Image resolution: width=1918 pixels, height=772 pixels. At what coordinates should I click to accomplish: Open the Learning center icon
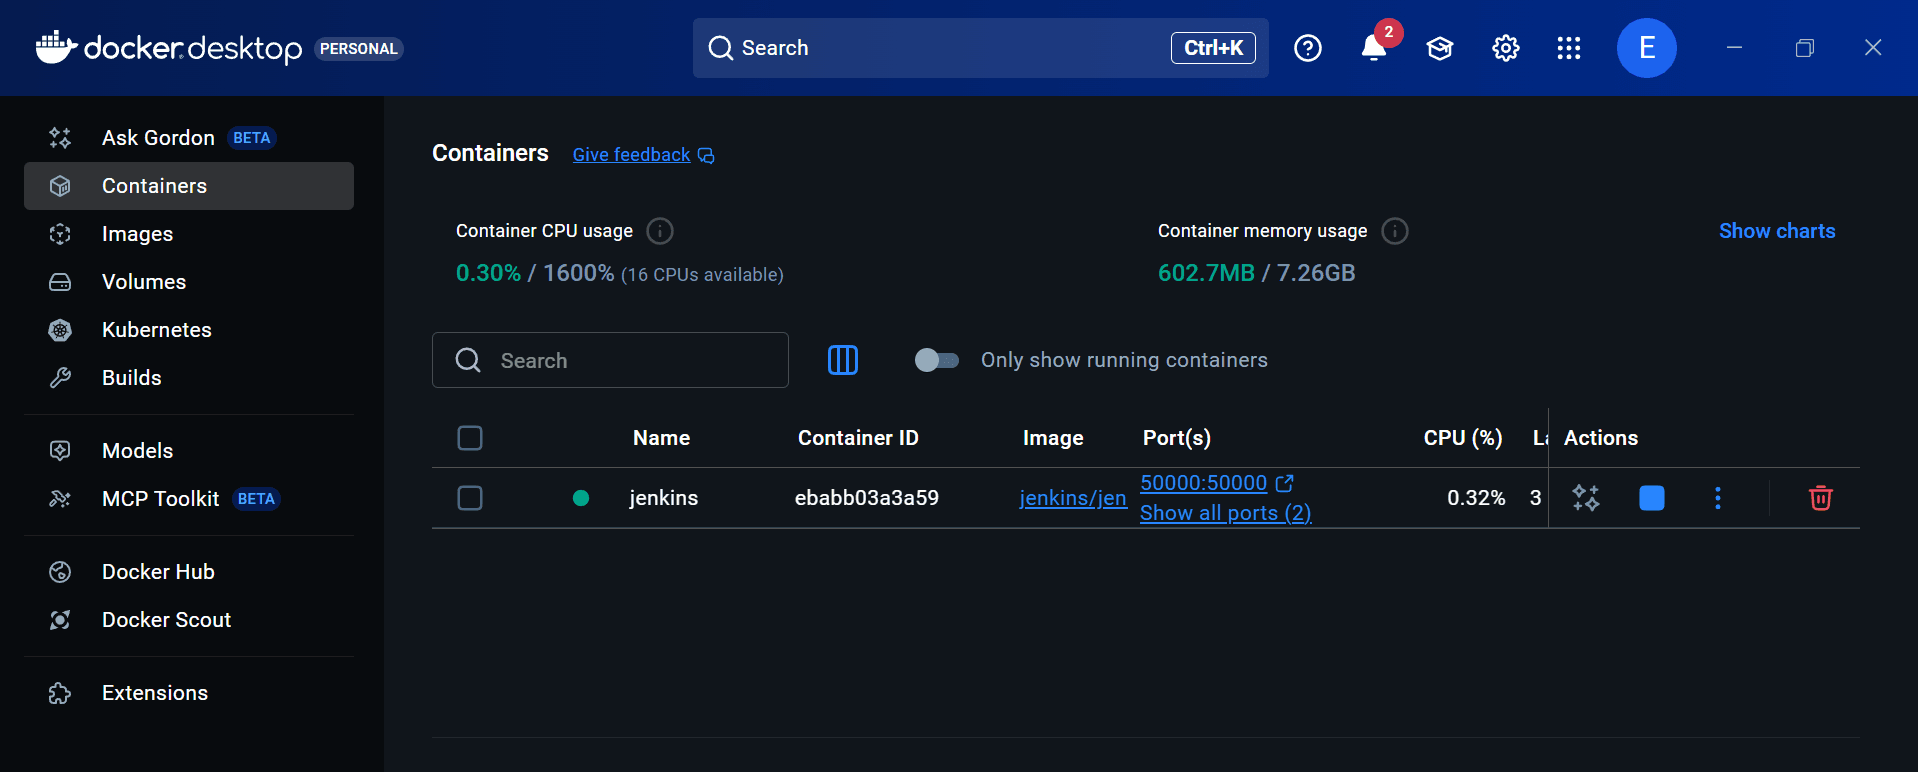coord(1439,48)
